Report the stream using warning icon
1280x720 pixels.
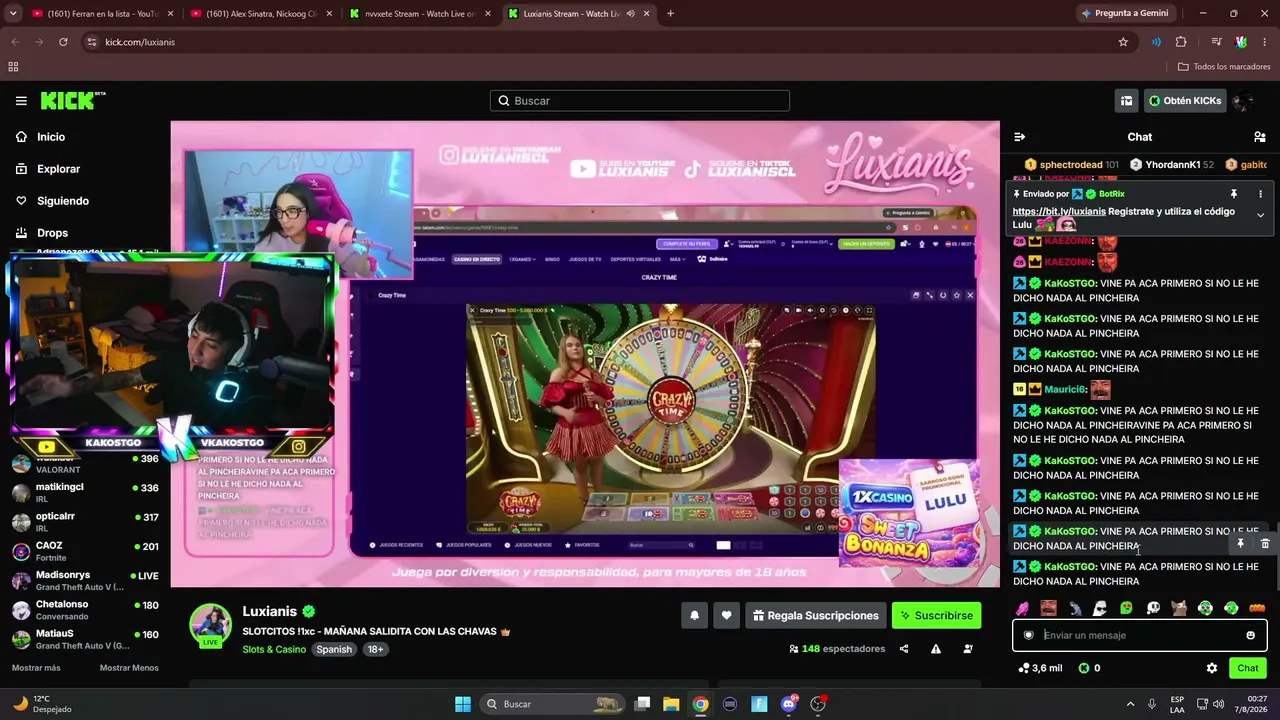click(x=936, y=649)
